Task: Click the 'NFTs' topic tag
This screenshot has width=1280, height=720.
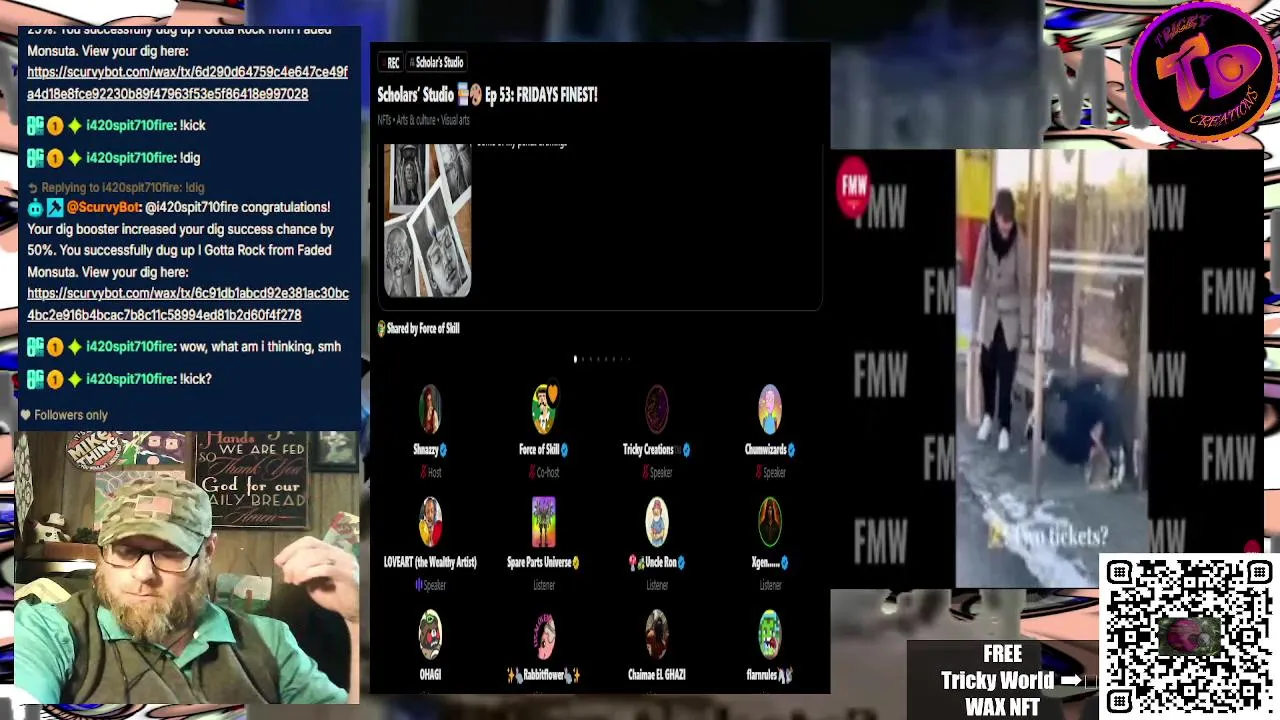Action: pyautogui.click(x=384, y=120)
